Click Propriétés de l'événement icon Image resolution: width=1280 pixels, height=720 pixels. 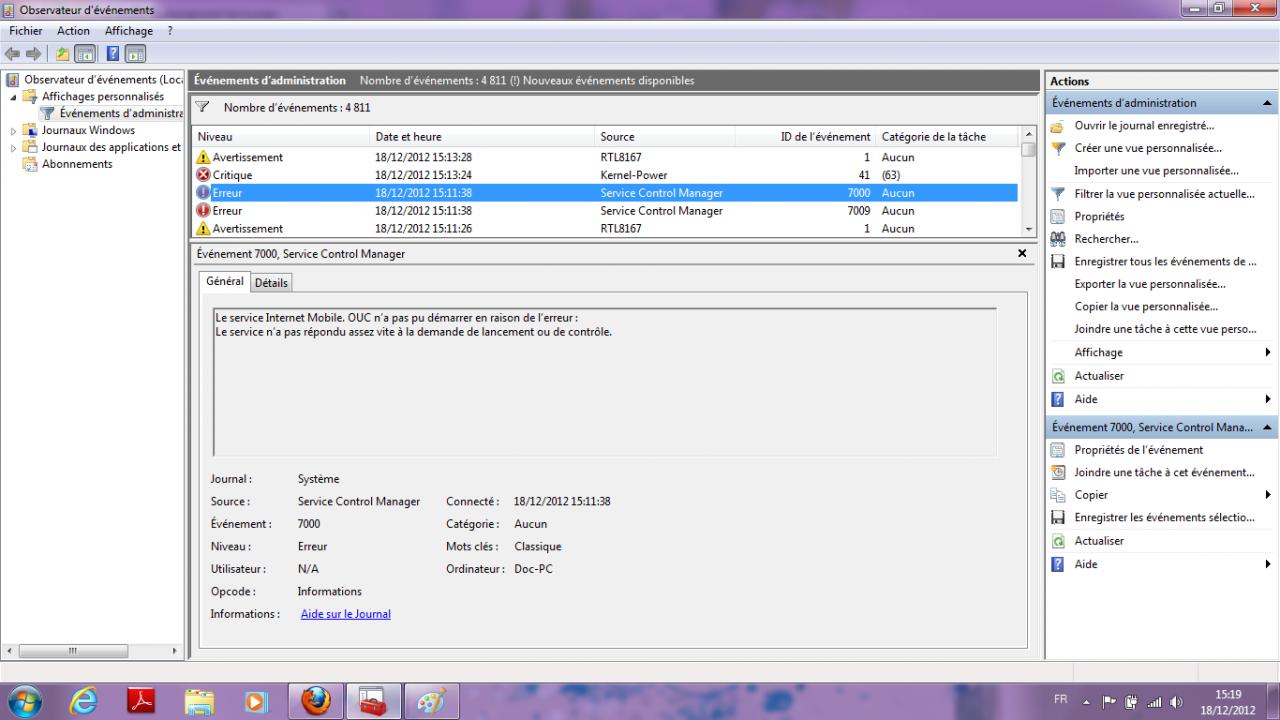click(x=1056, y=450)
